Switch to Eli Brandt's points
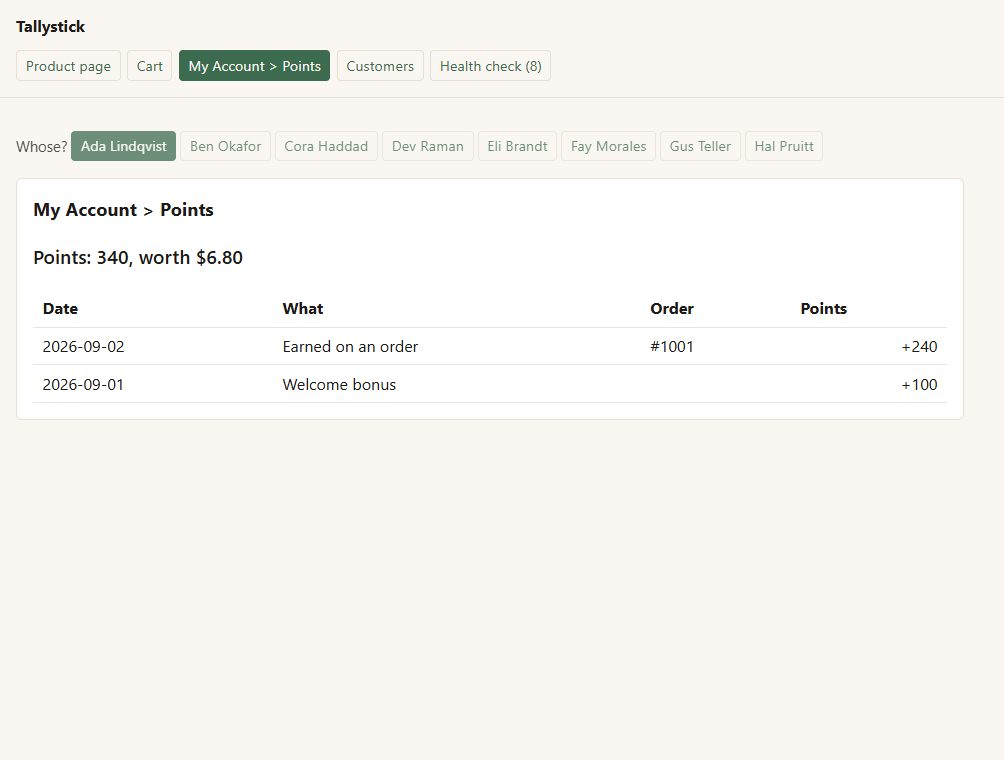Image resolution: width=1004 pixels, height=760 pixels. pos(517,146)
